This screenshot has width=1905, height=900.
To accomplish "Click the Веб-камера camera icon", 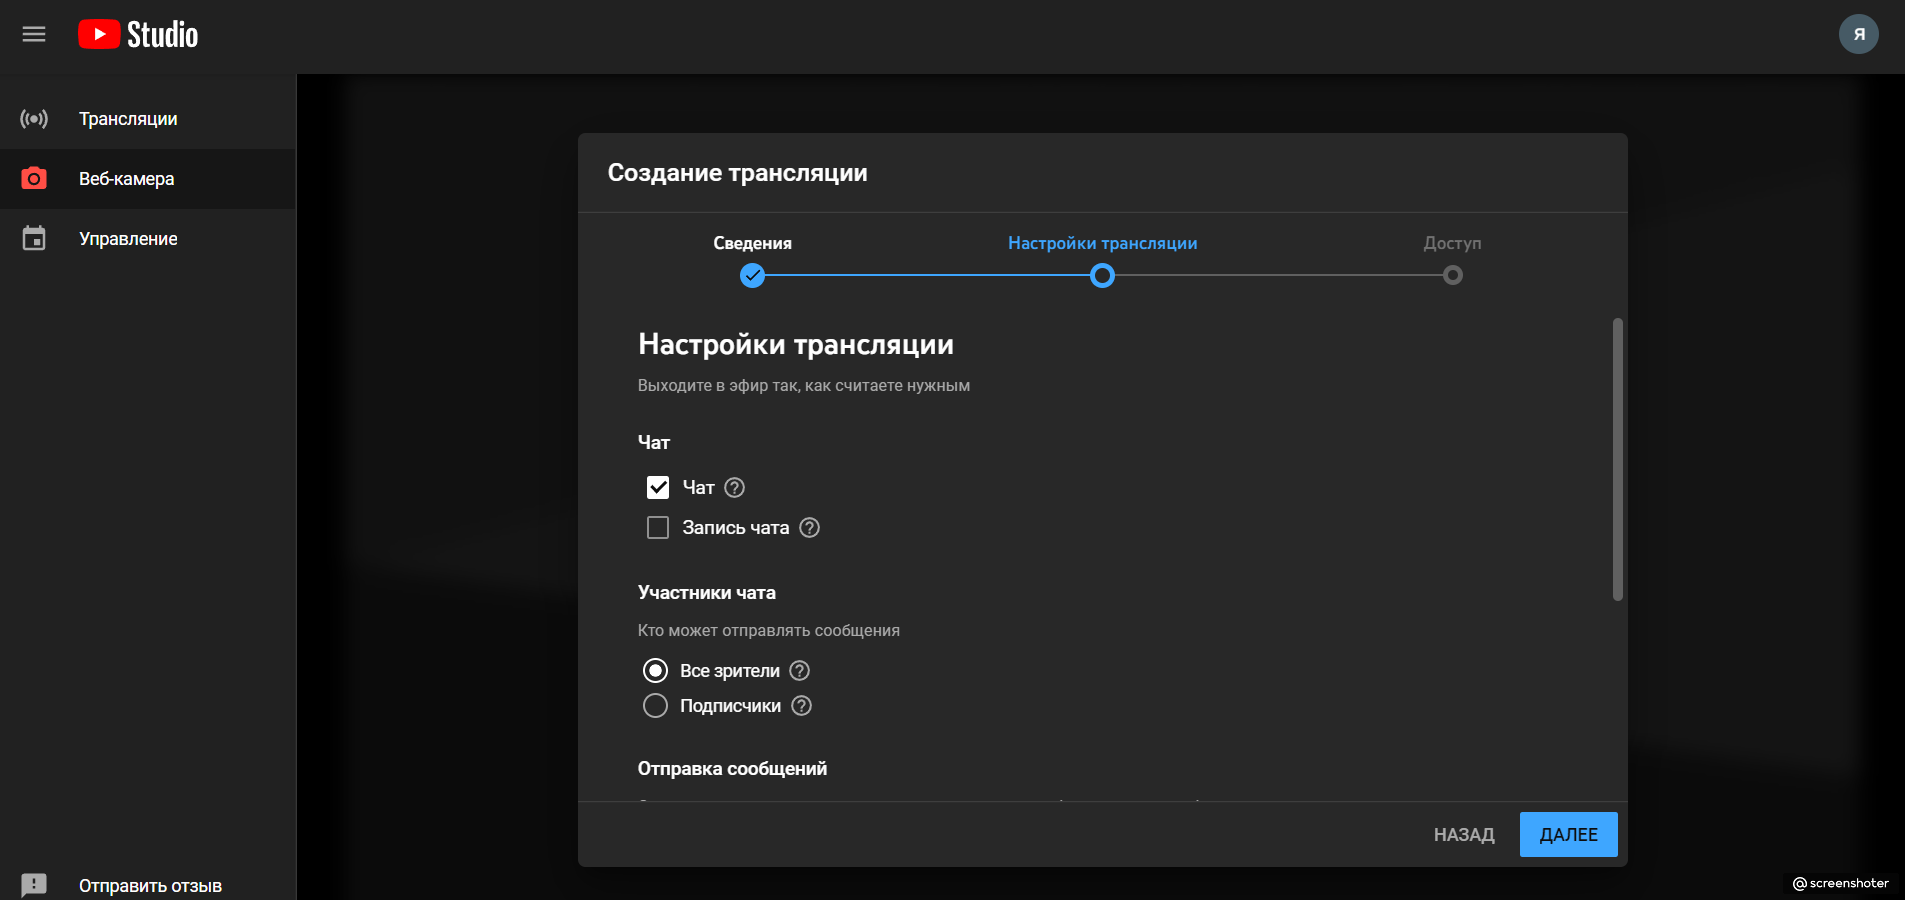I will click(34, 179).
